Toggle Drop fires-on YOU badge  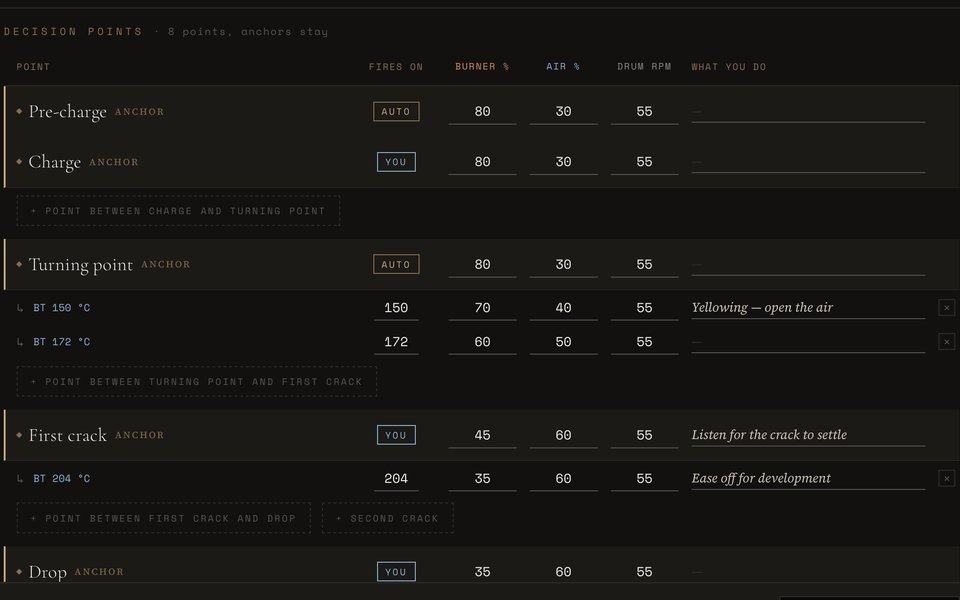click(x=396, y=571)
